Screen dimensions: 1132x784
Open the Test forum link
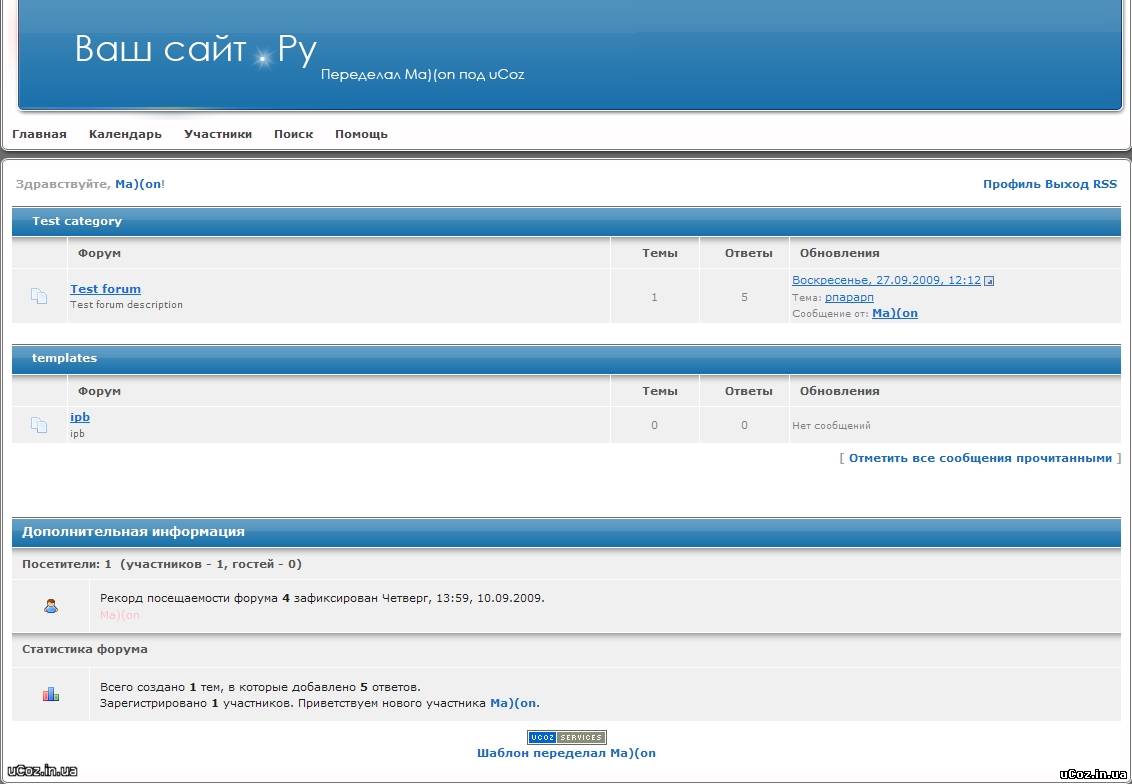pos(105,289)
